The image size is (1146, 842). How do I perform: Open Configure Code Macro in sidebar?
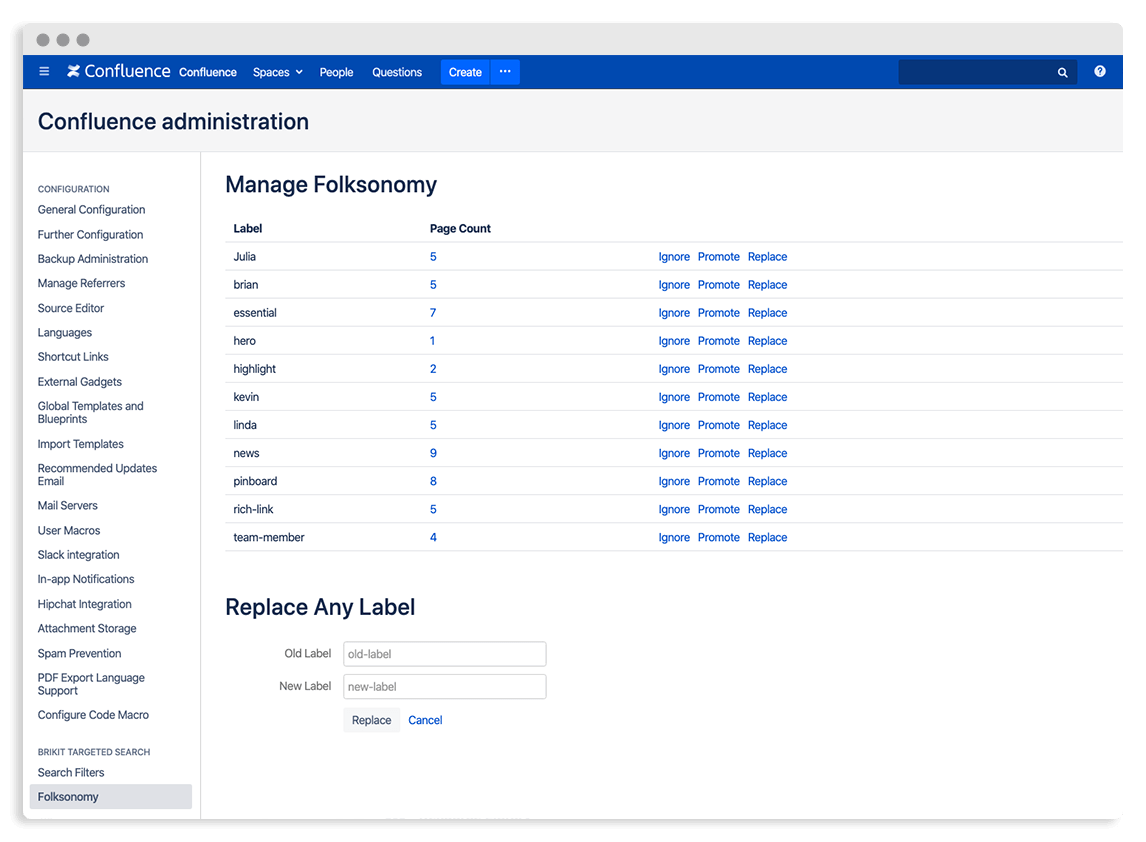94,716
